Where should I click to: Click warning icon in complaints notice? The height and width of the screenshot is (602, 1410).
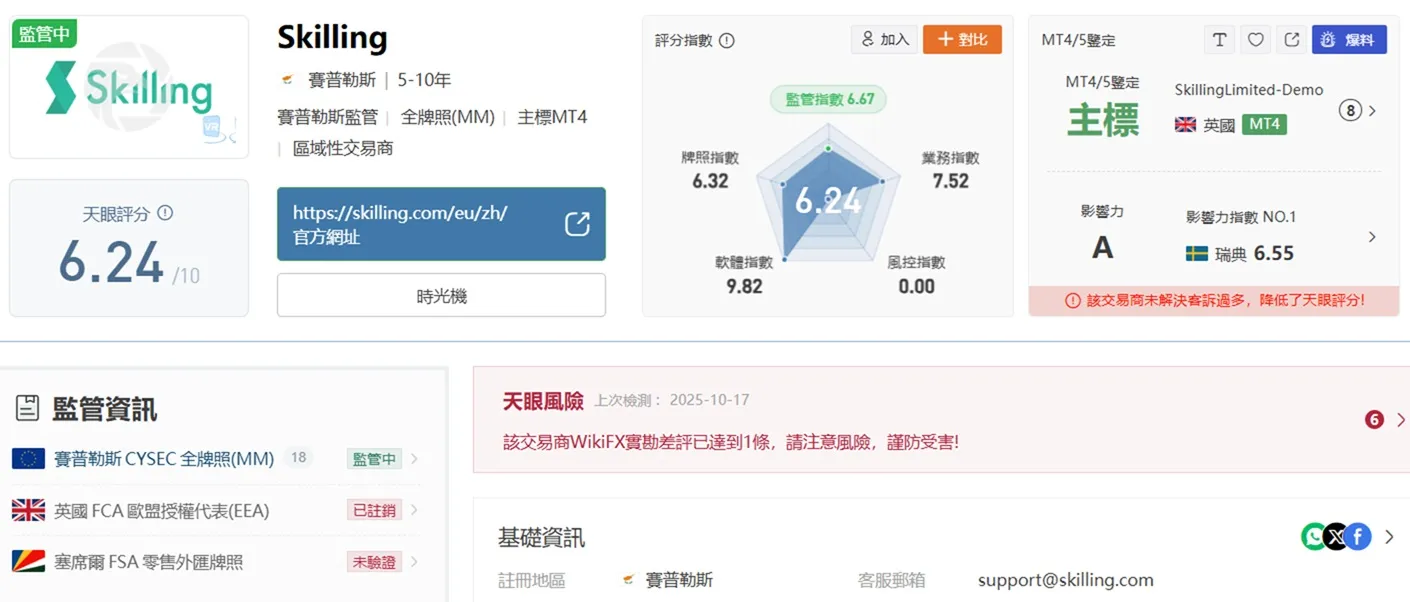(x=1073, y=300)
